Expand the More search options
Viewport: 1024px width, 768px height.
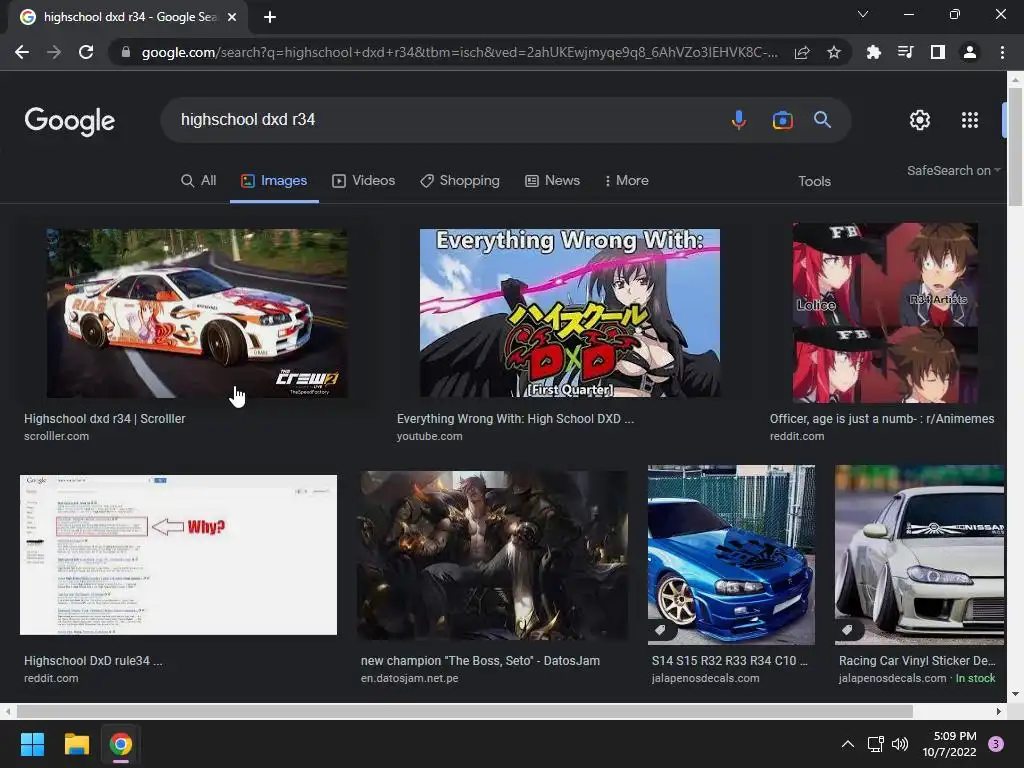[626, 181]
